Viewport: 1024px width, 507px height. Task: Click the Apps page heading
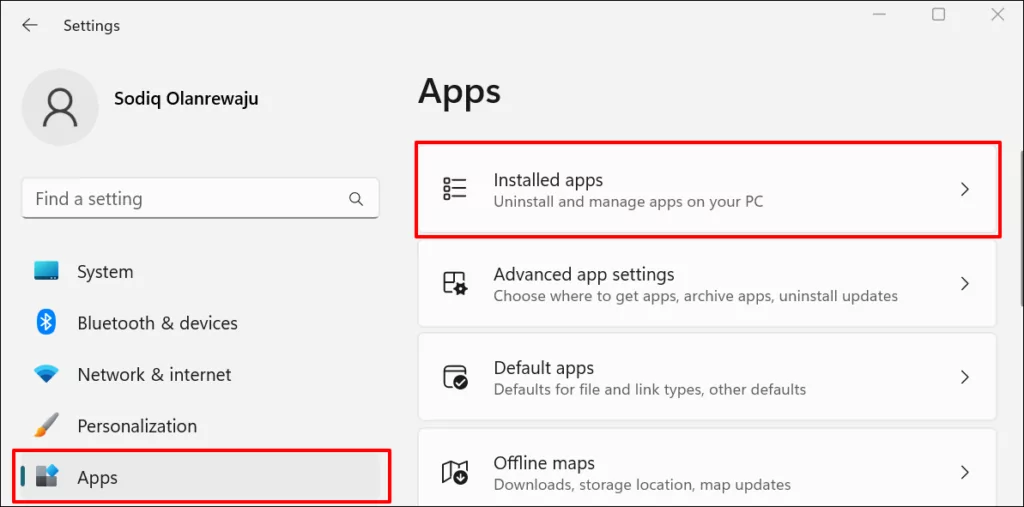[x=459, y=91]
